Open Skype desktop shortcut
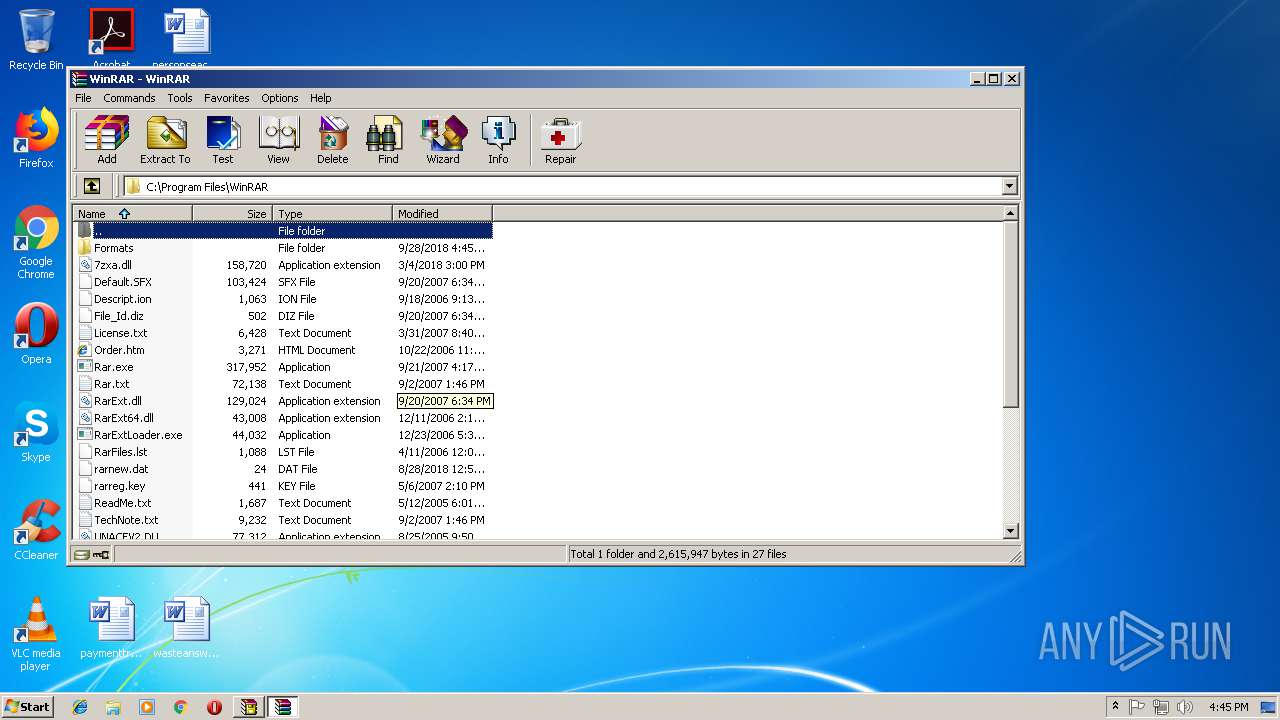This screenshot has height=720, width=1280. (x=36, y=432)
